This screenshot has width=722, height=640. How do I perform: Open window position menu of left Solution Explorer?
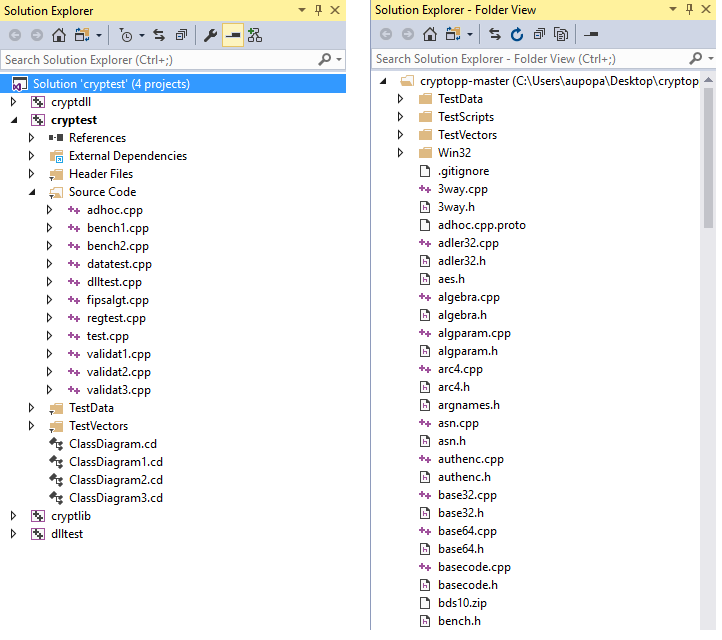(x=302, y=10)
